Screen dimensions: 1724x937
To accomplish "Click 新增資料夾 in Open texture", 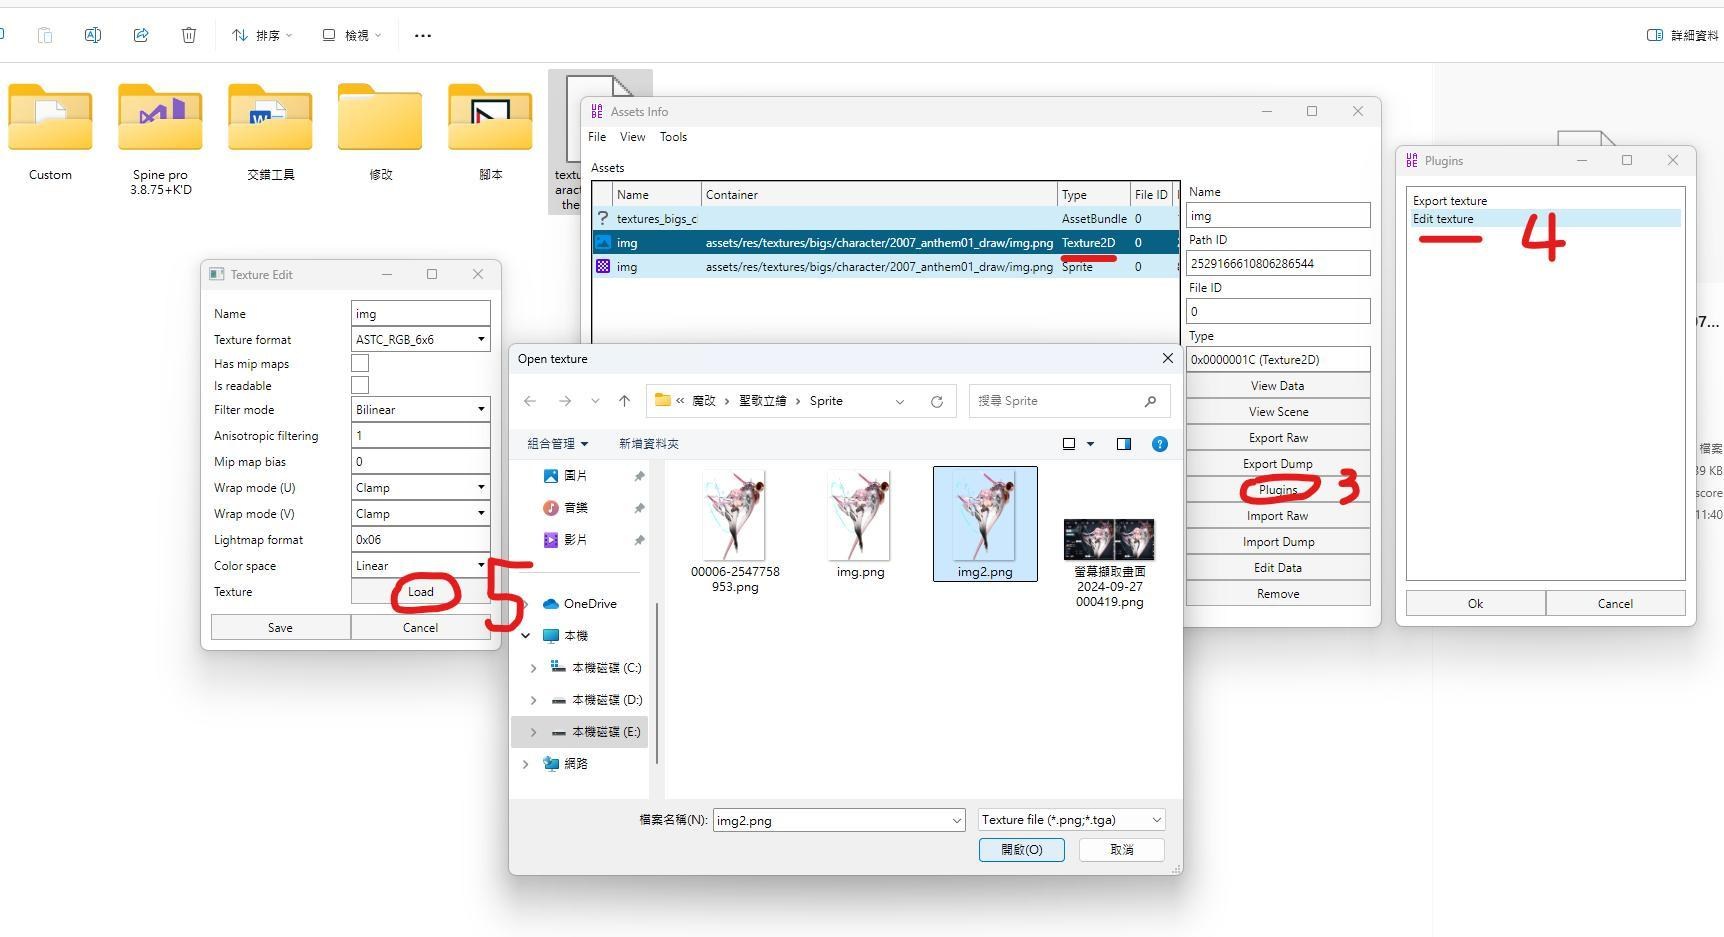I will click(x=648, y=444).
